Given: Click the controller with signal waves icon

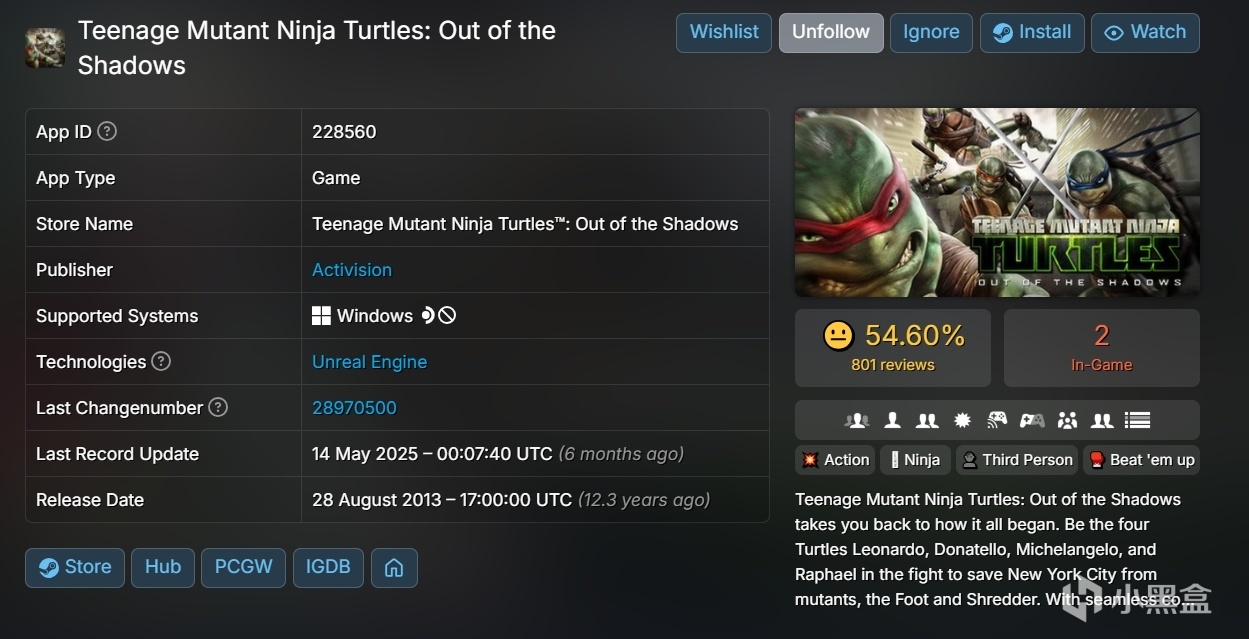Looking at the screenshot, I should click(x=997, y=421).
